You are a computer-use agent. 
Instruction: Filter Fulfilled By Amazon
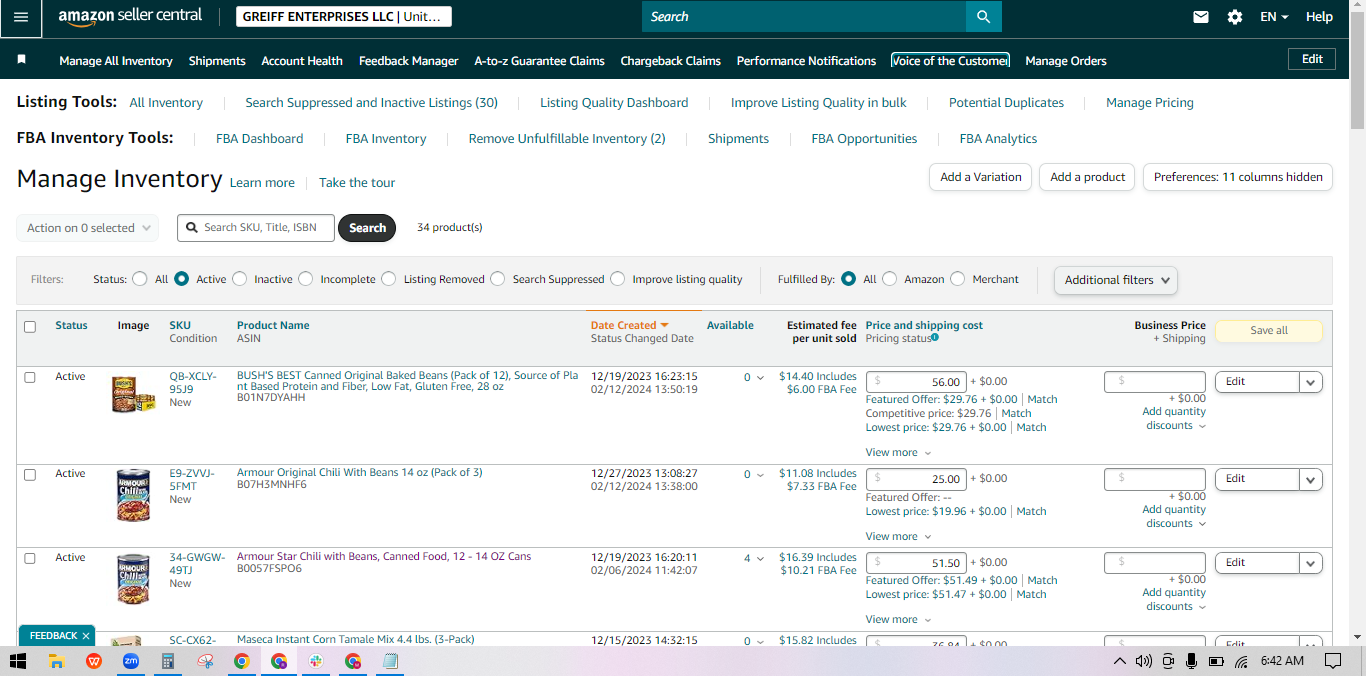click(x=889, y=279)
